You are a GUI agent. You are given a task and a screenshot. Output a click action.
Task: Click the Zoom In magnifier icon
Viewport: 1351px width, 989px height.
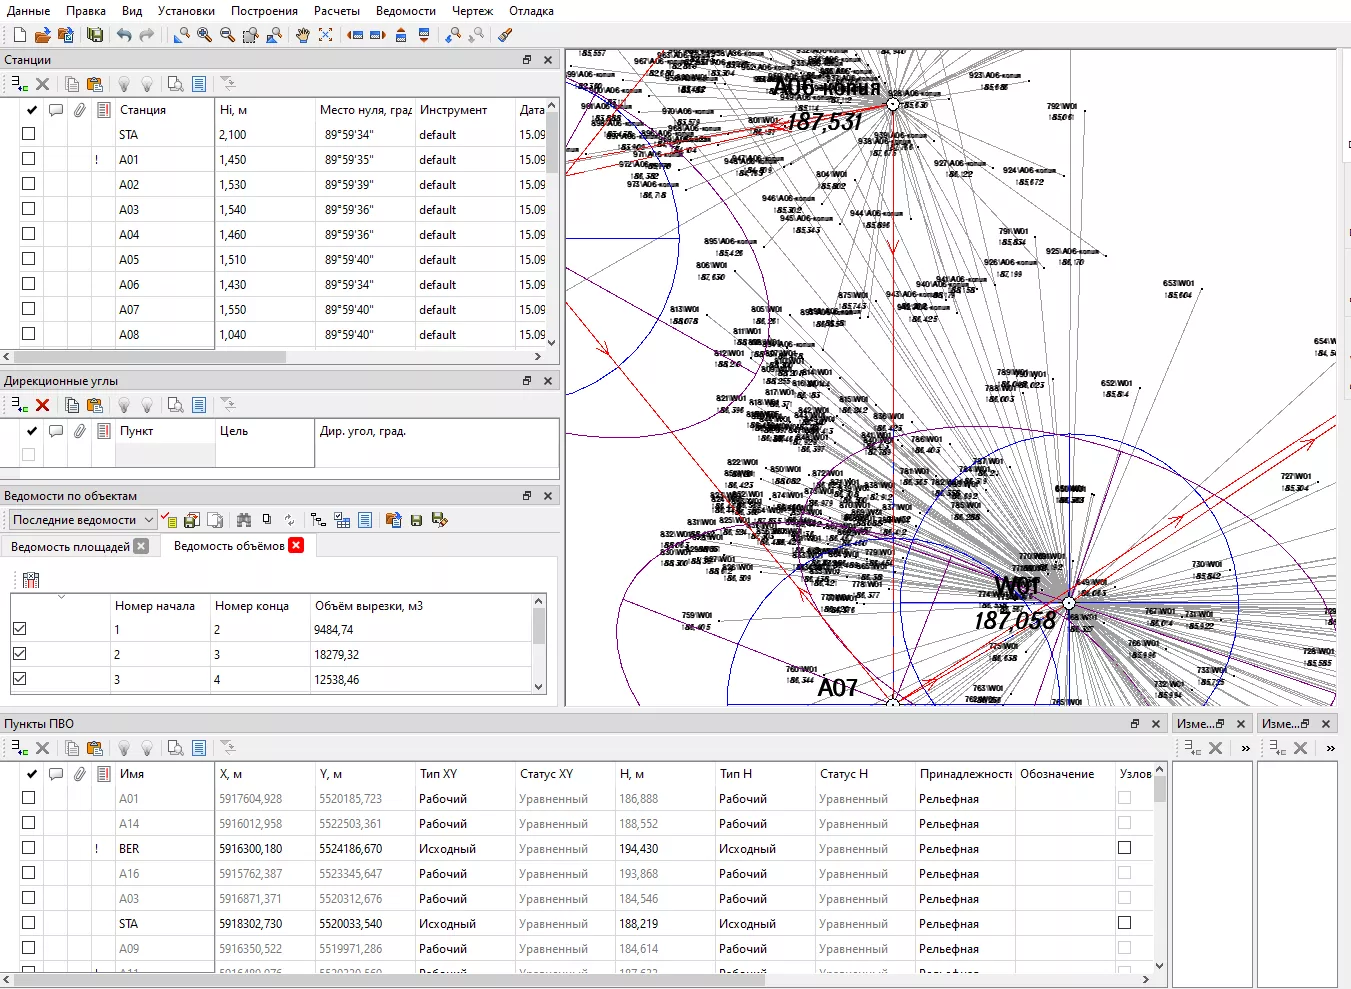[x=204, y=35]
